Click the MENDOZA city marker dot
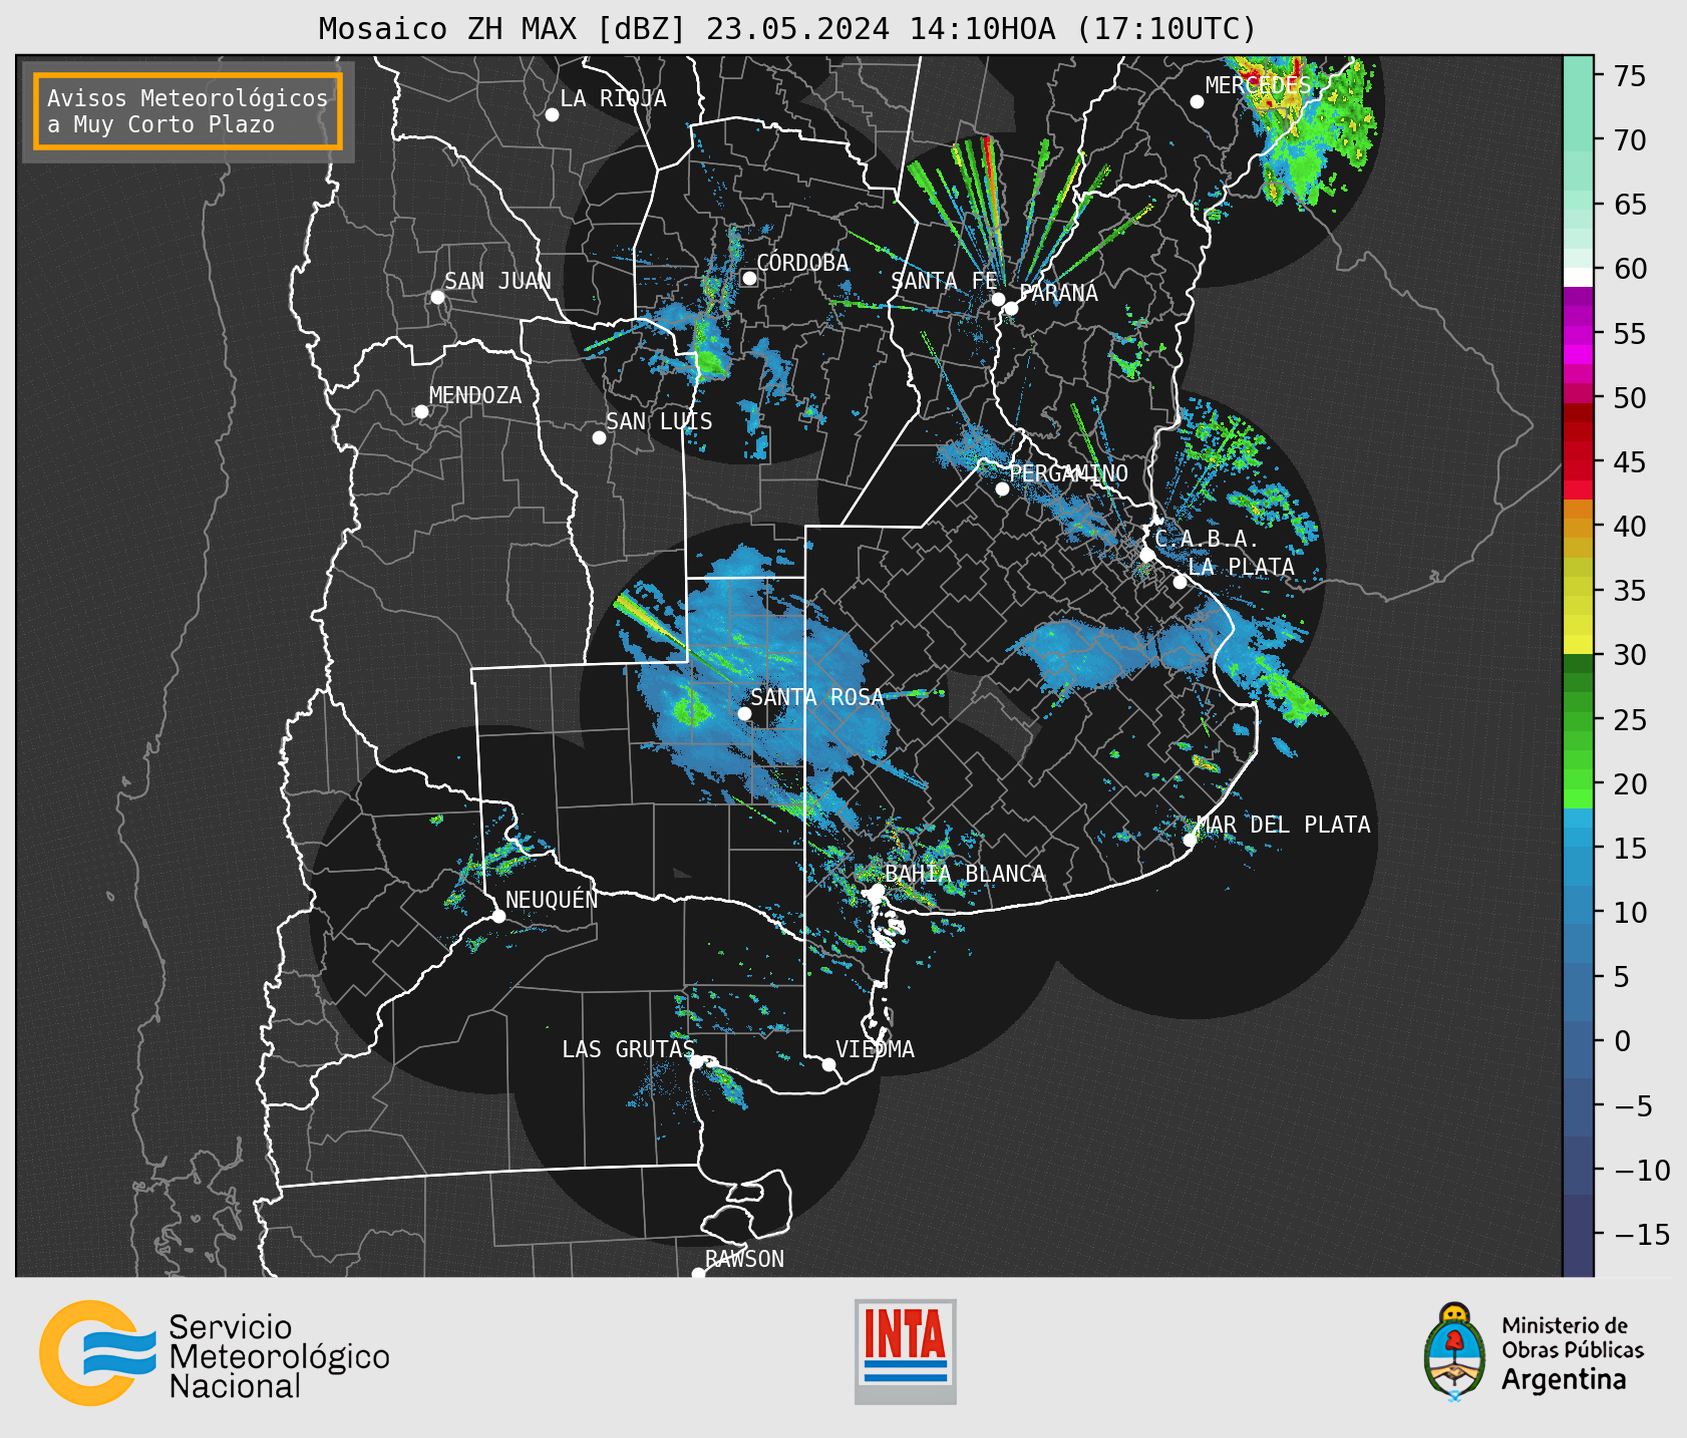 pos(422,412)
